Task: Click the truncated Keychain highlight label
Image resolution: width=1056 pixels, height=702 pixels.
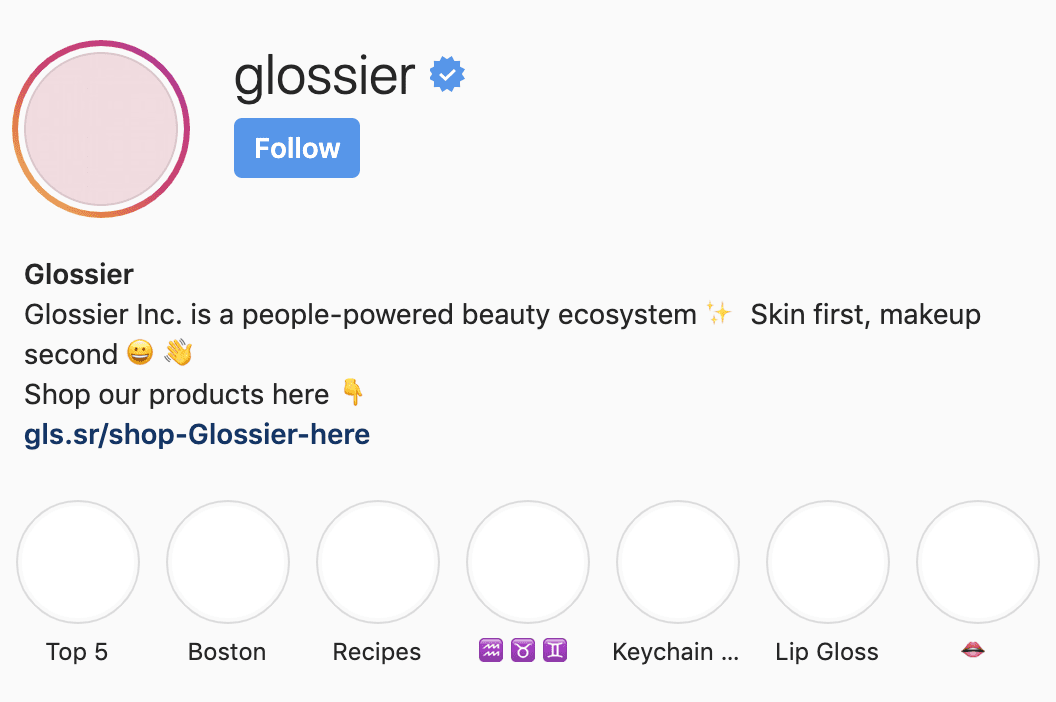Action: coord(675,652)
